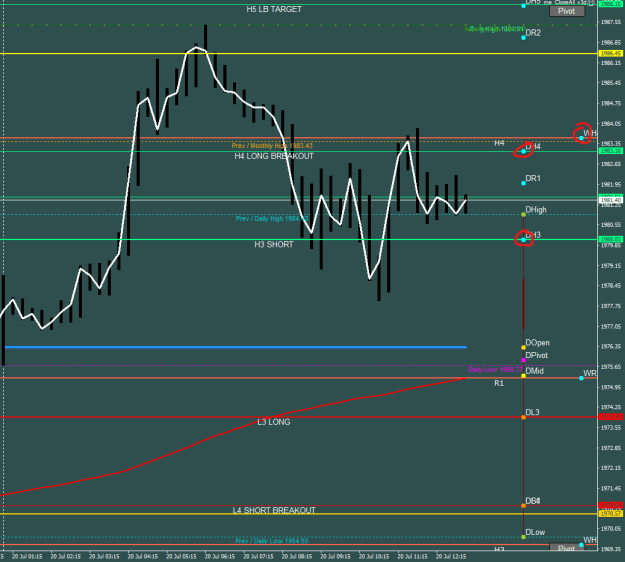Click the yellow 1986.45 price tag
Screen dimensions: 625x562
(x=611, y=53)
